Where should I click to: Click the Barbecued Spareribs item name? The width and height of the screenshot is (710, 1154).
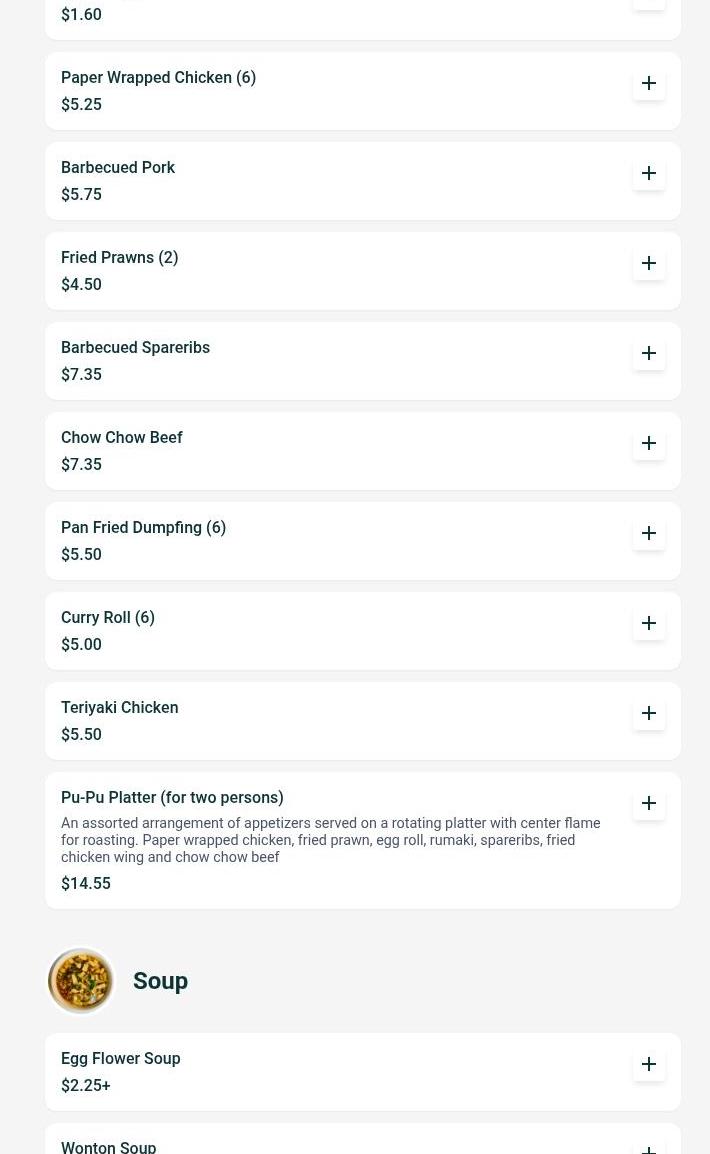pos(135,348)
